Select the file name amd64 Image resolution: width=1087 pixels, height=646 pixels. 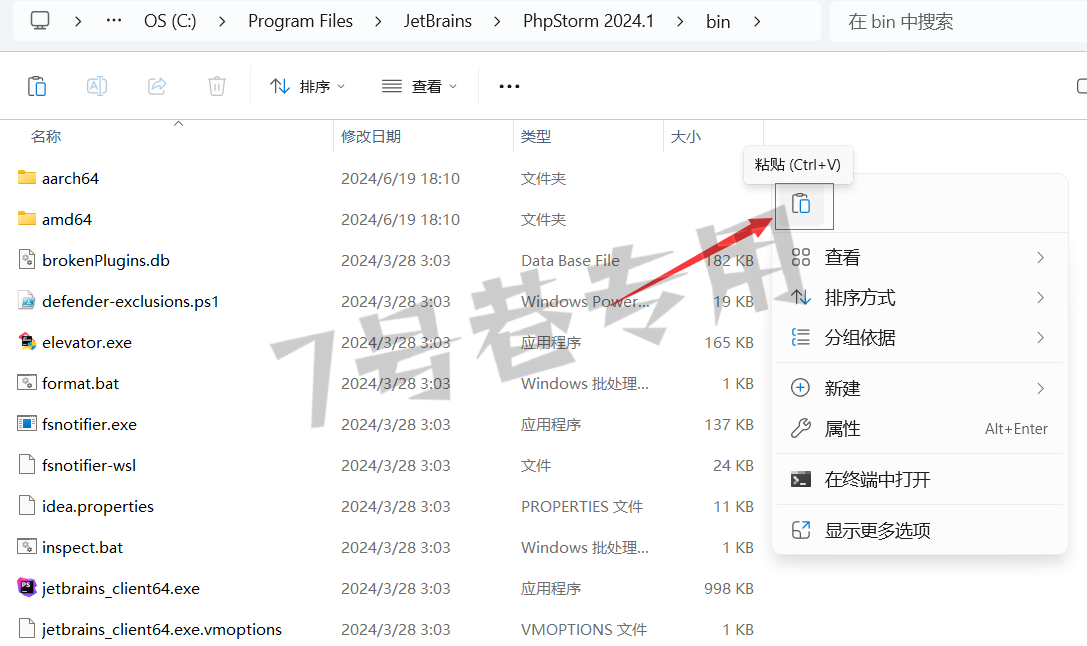pyautogui.click(x=67, y=220)
